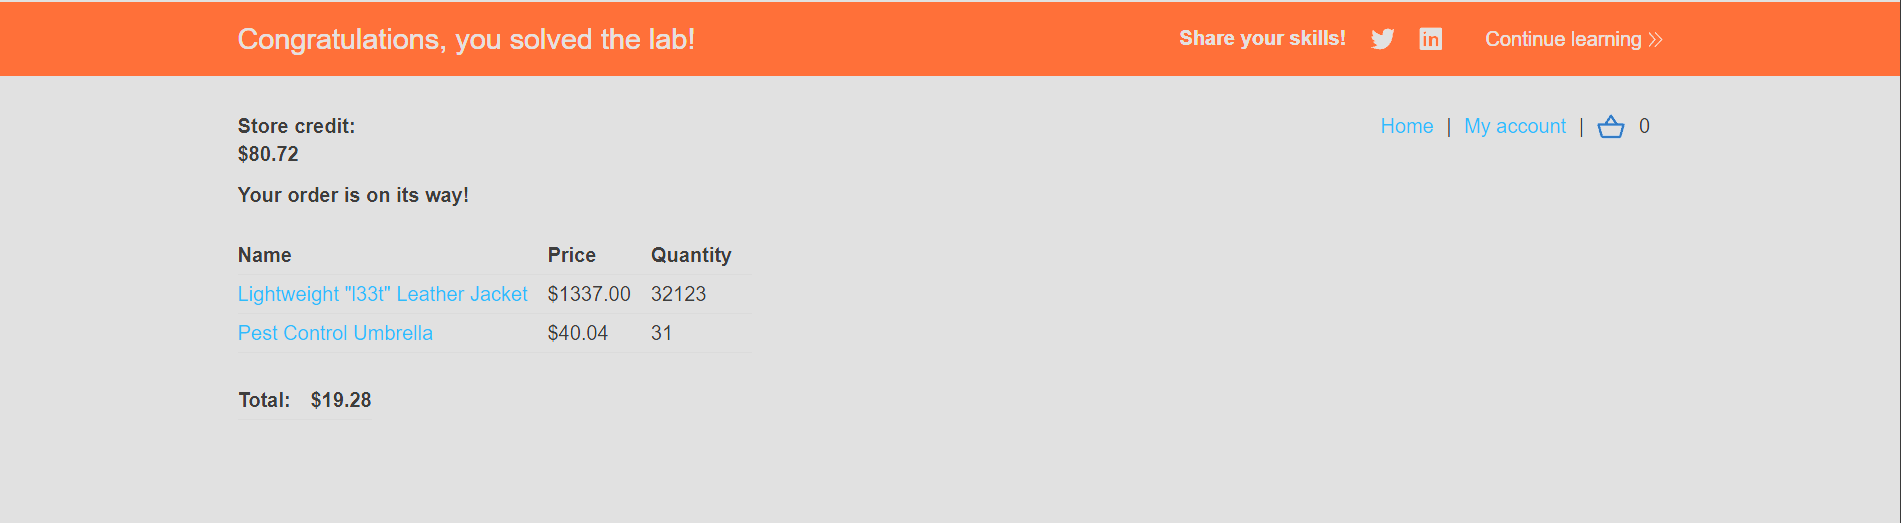1901x523 pixels.
Task: Select the $1337.00 price cell
Action: pos(589,294)
